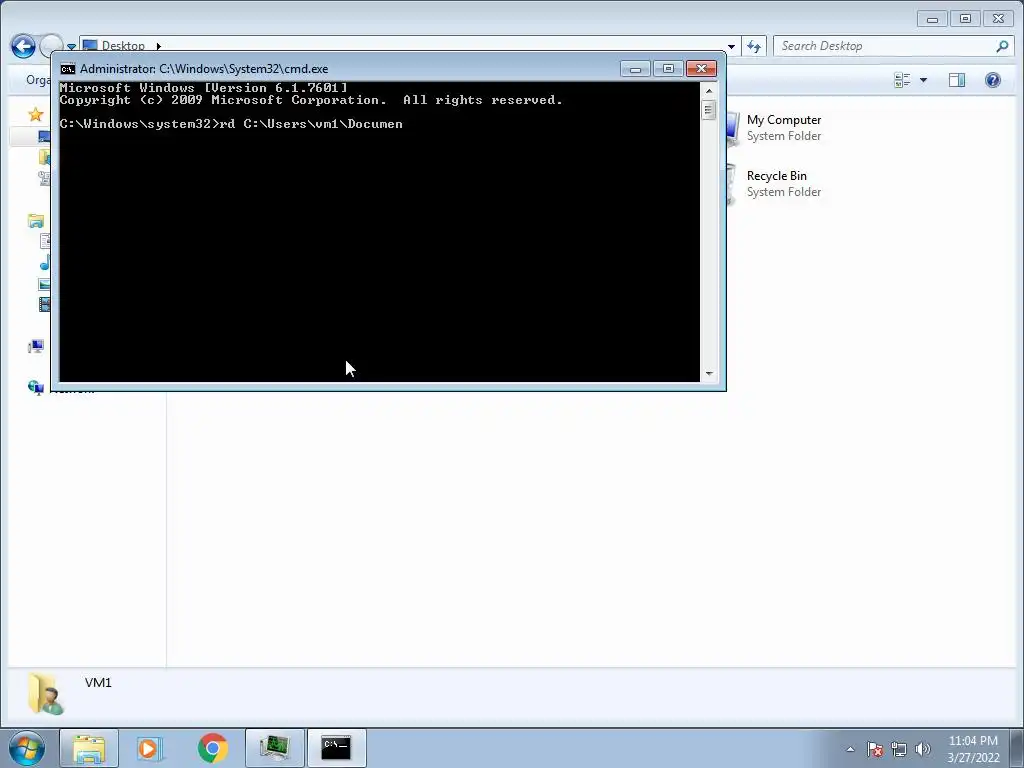This screenshot has width=1024, height=768.
Task: Toggle the preview pane button
Action: coord(957,80)
